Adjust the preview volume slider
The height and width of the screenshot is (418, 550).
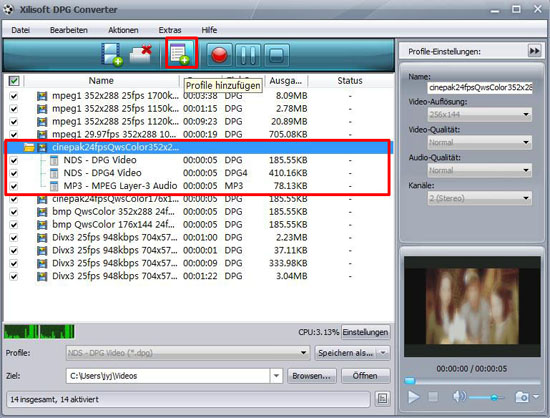point(486,397)
